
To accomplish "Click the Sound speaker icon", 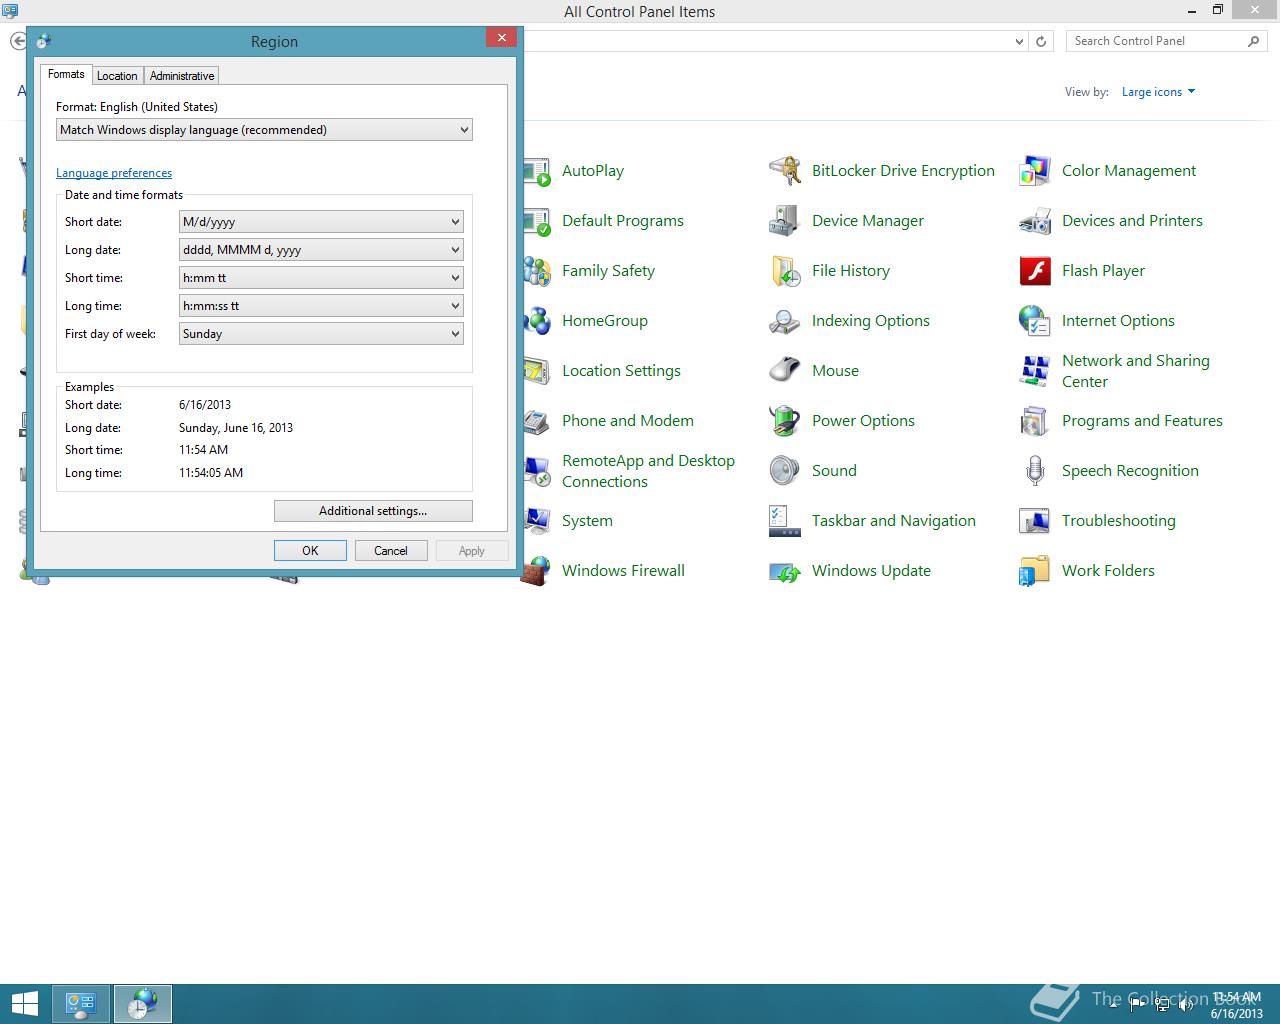I will 785,471.
